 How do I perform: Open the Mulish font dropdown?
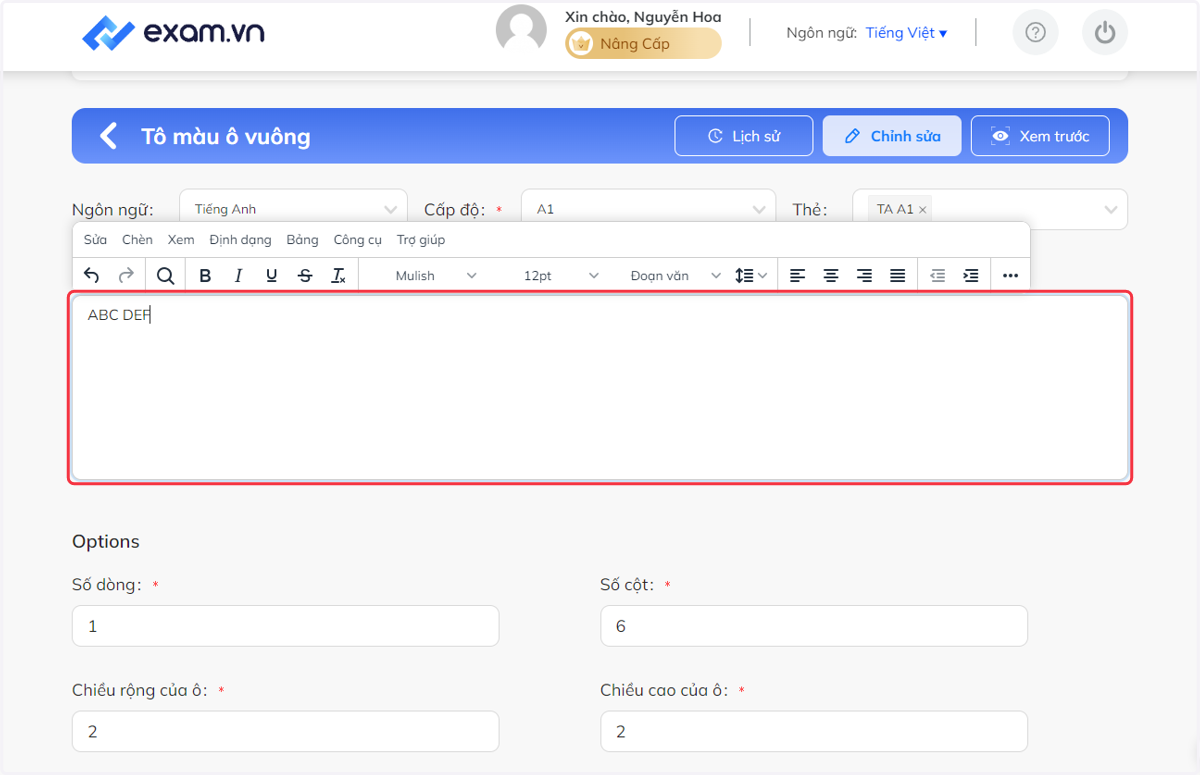[x=436, y=276]
